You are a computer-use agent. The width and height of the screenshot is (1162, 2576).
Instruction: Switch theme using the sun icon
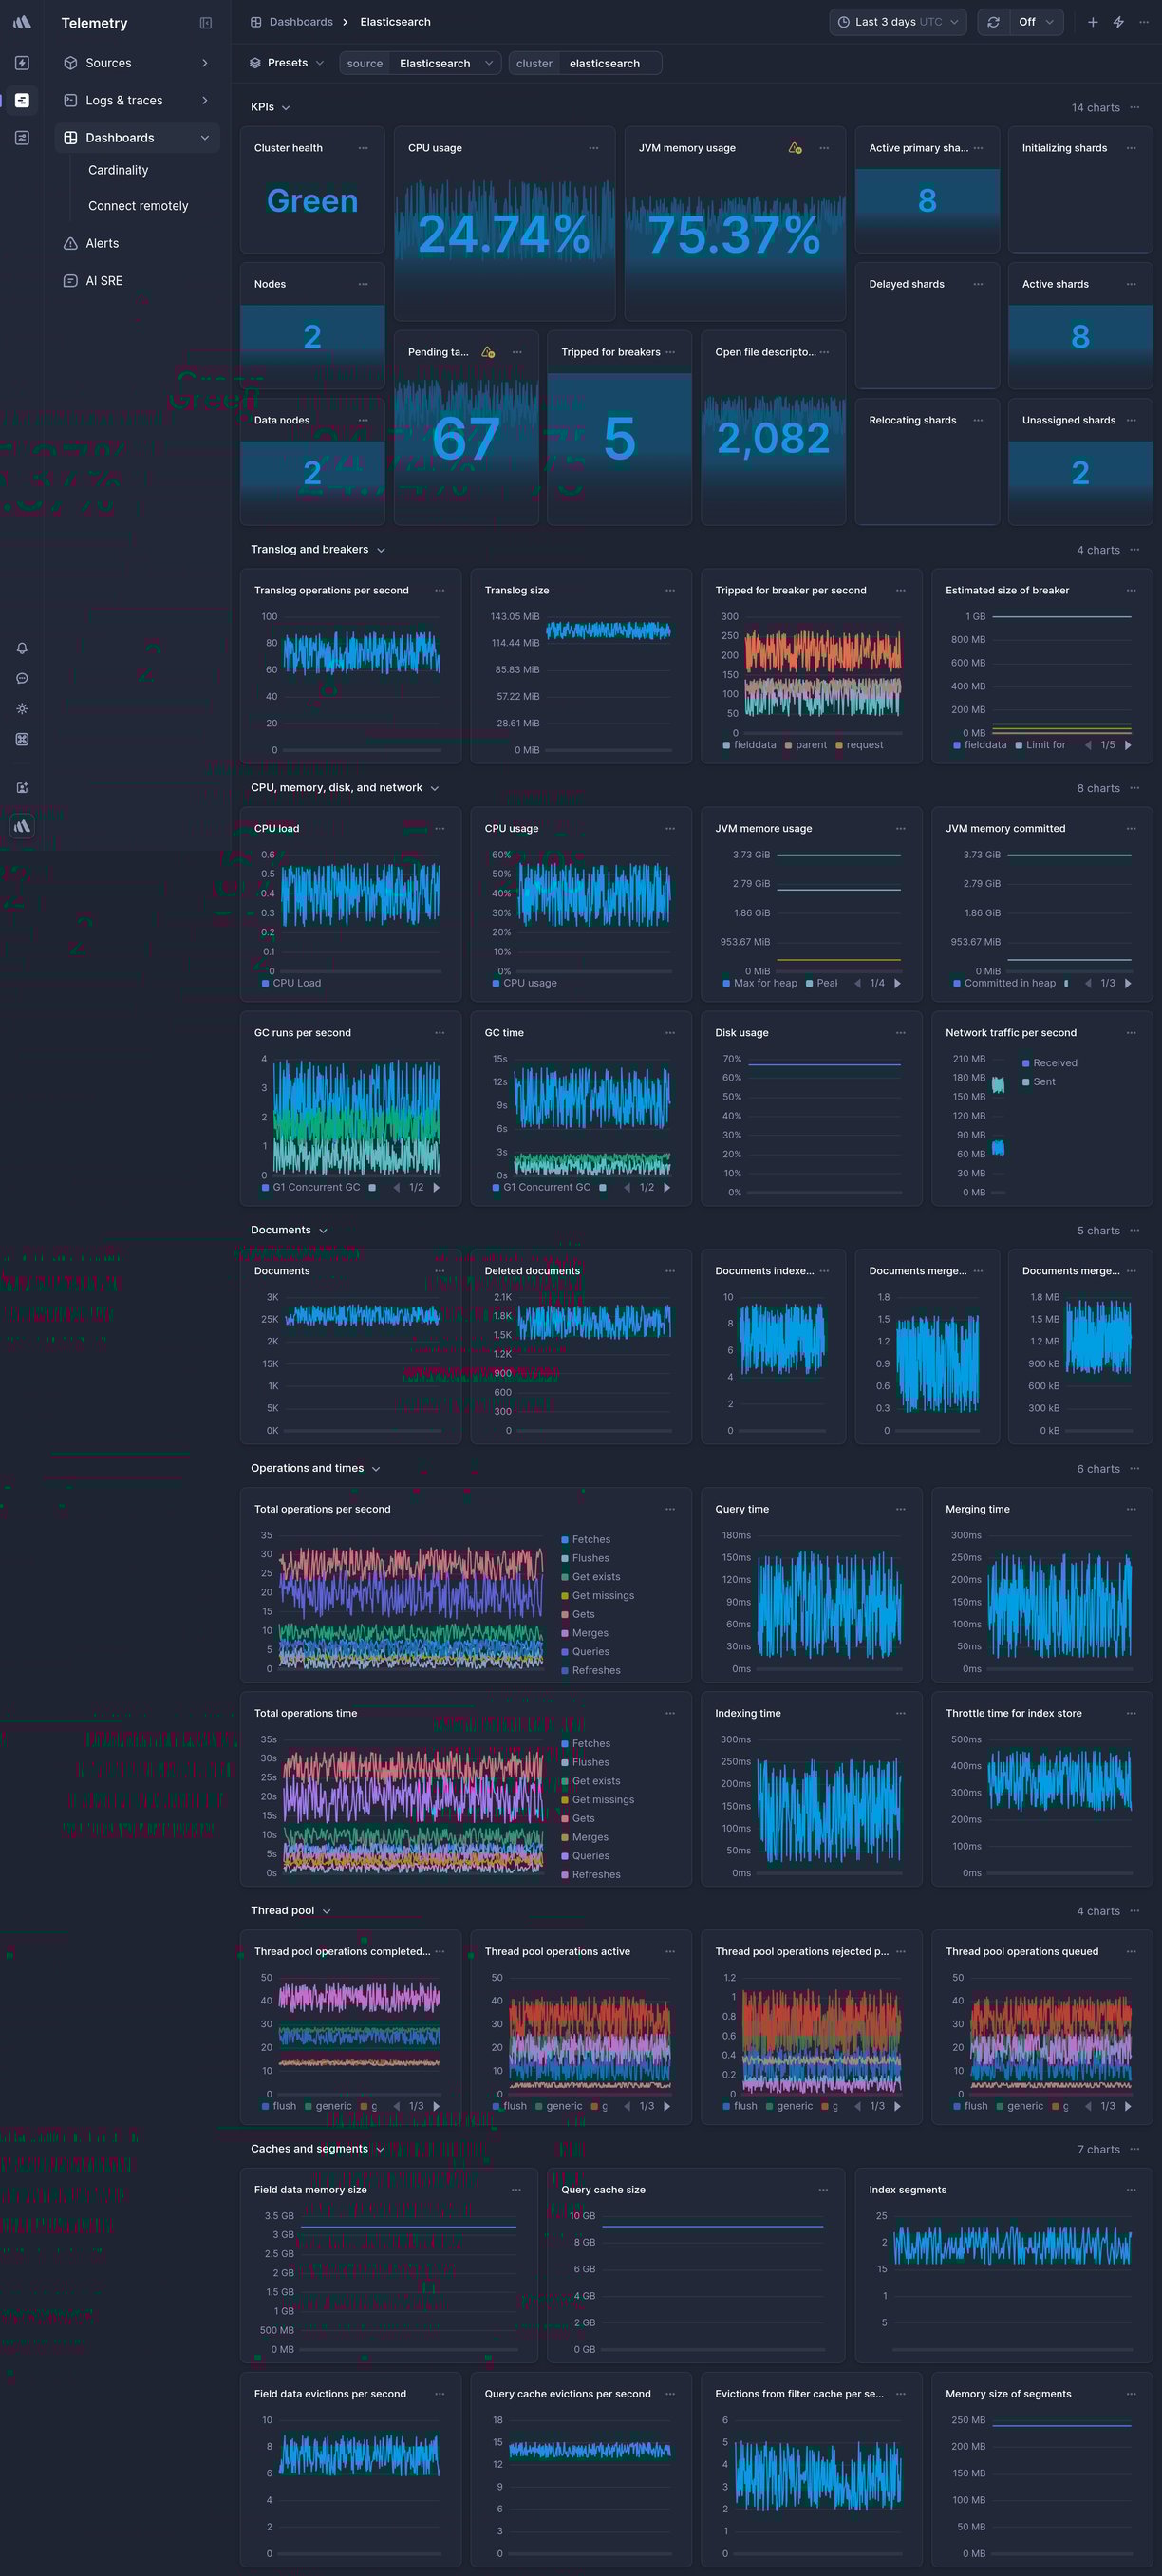tap(22, 709)
